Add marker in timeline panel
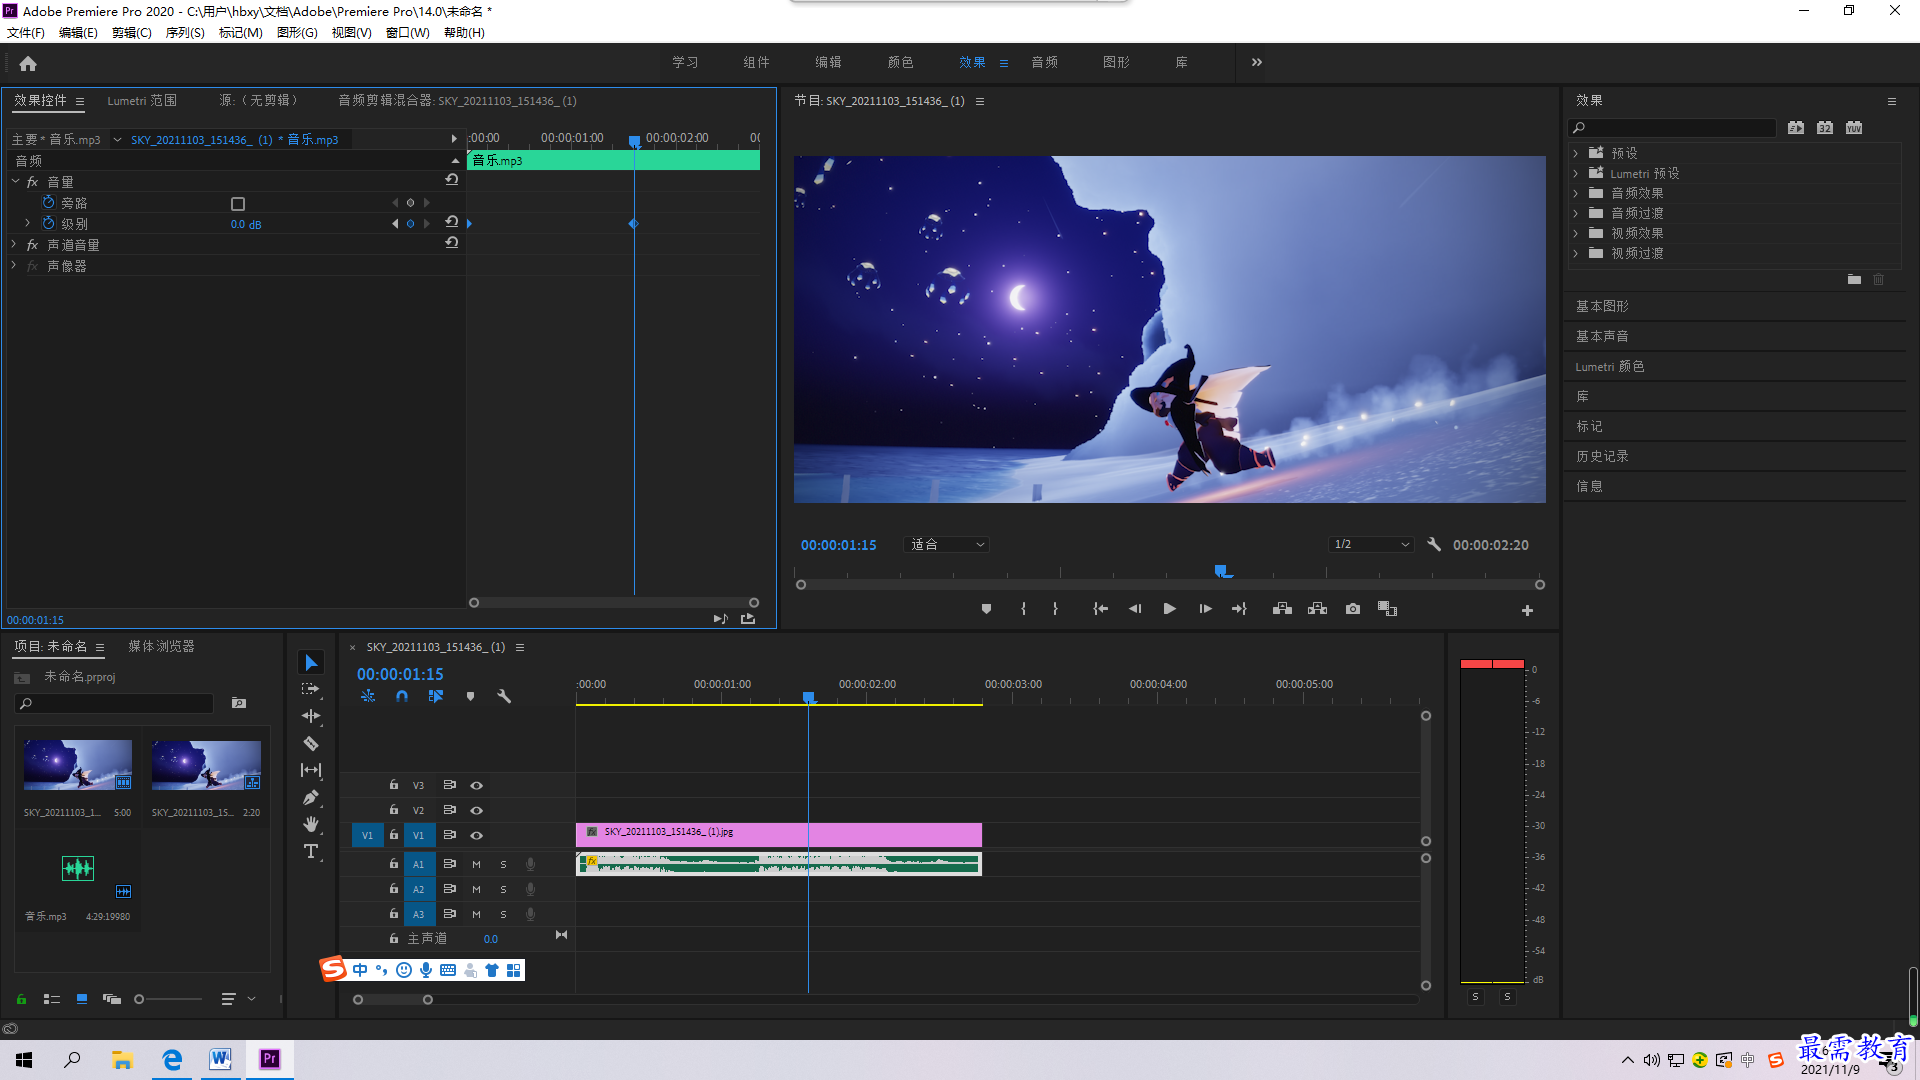 [x=470, y=696]
